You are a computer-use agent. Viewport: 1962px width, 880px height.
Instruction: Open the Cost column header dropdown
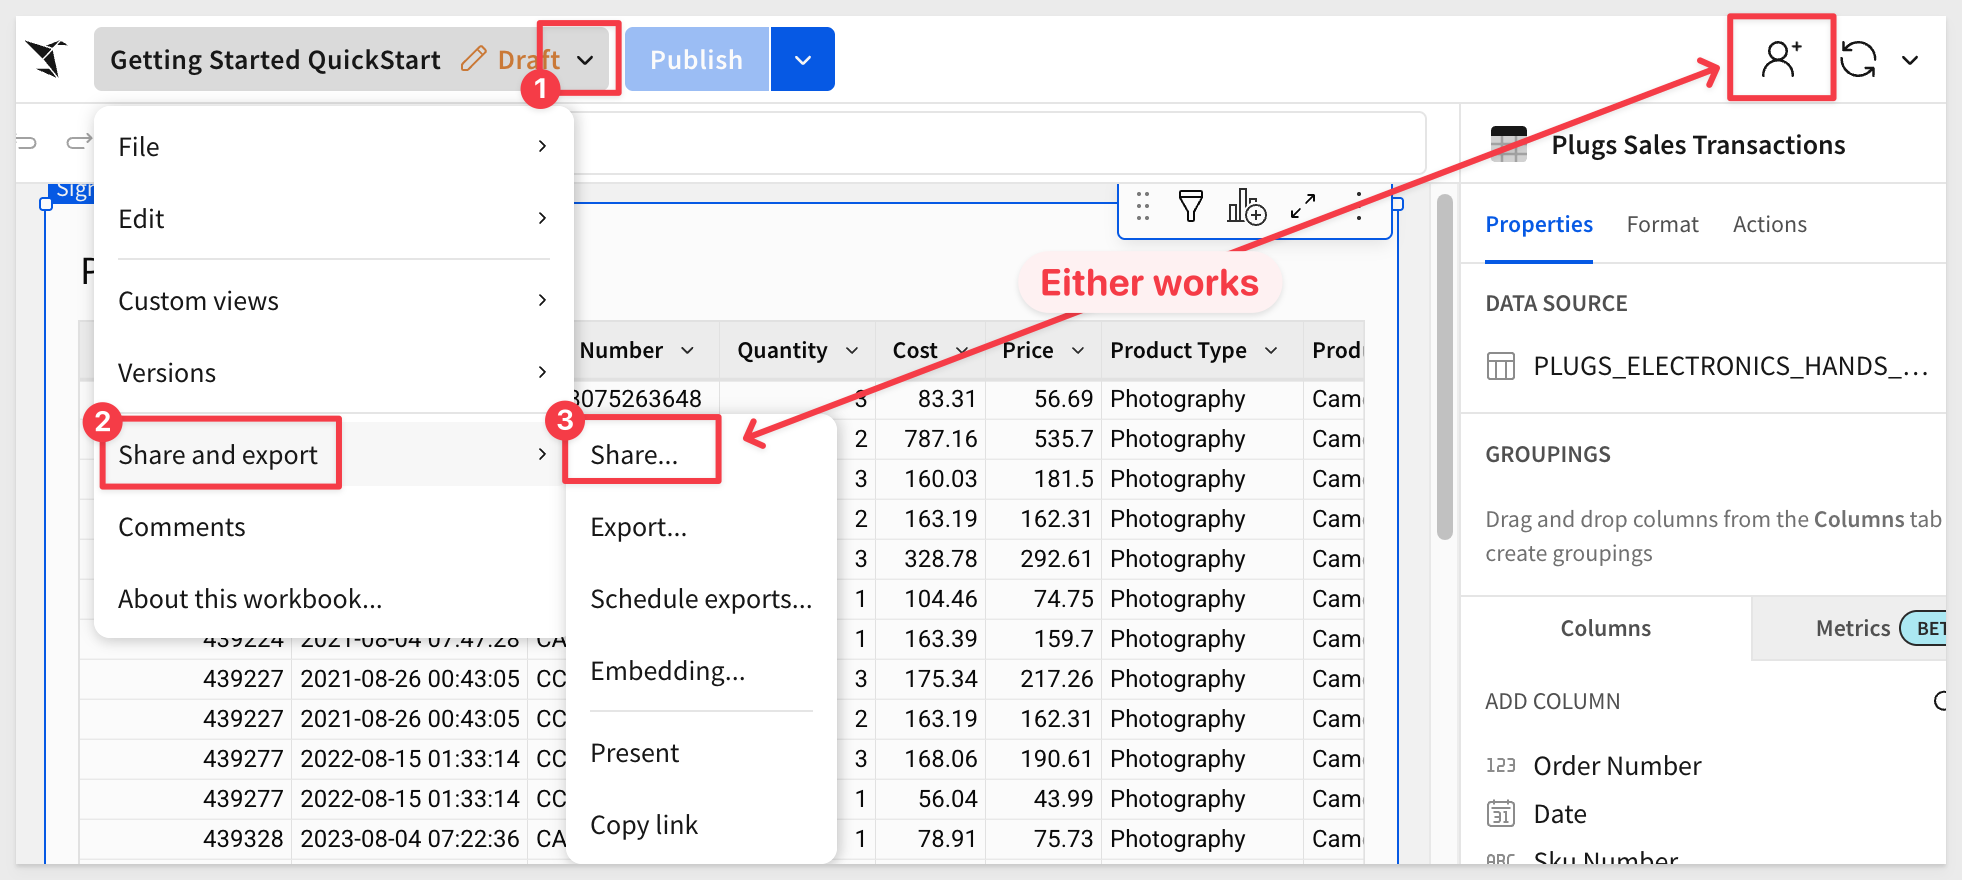(x=962, y=351)
